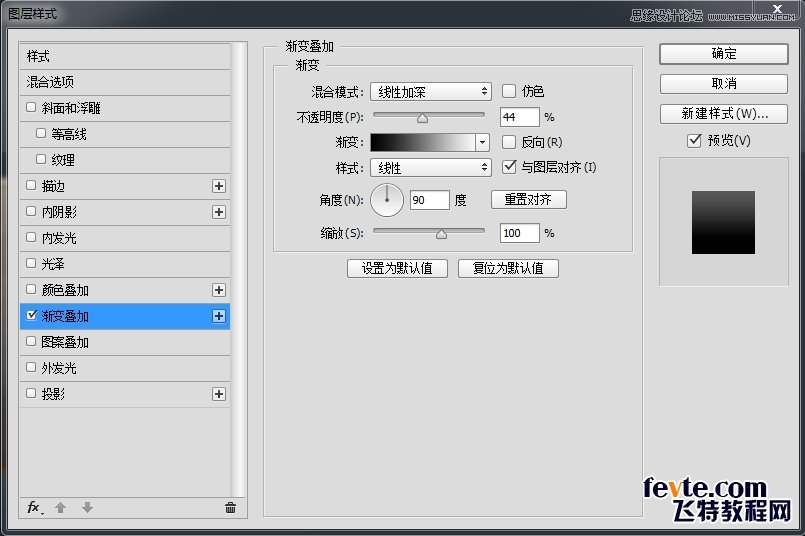Click the 复位为默认值 button

(x=508, y=268)
